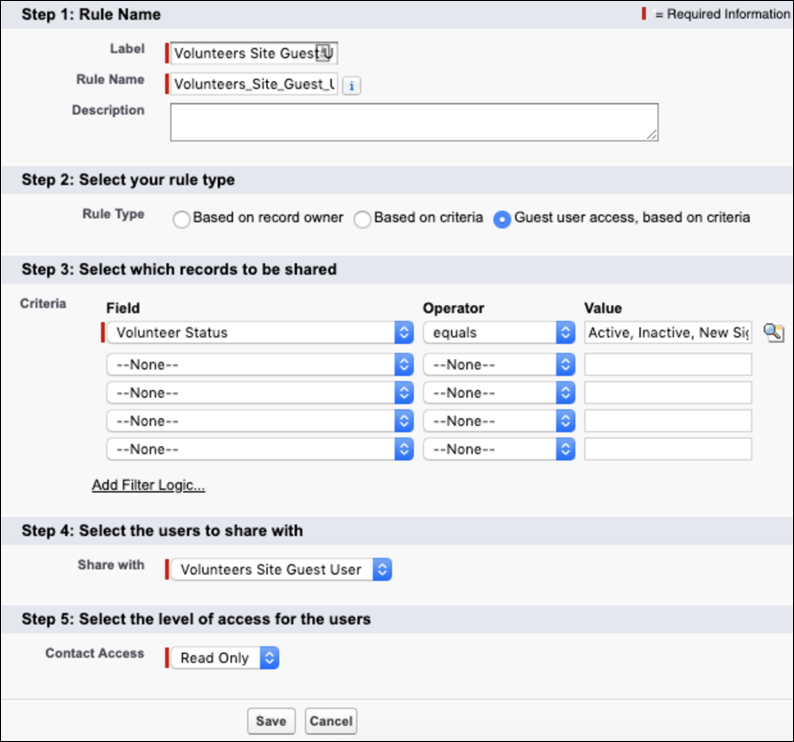Select "Guest user access, based on criteria"
This screenshot has width=794, height=742.
click(502, 219)
